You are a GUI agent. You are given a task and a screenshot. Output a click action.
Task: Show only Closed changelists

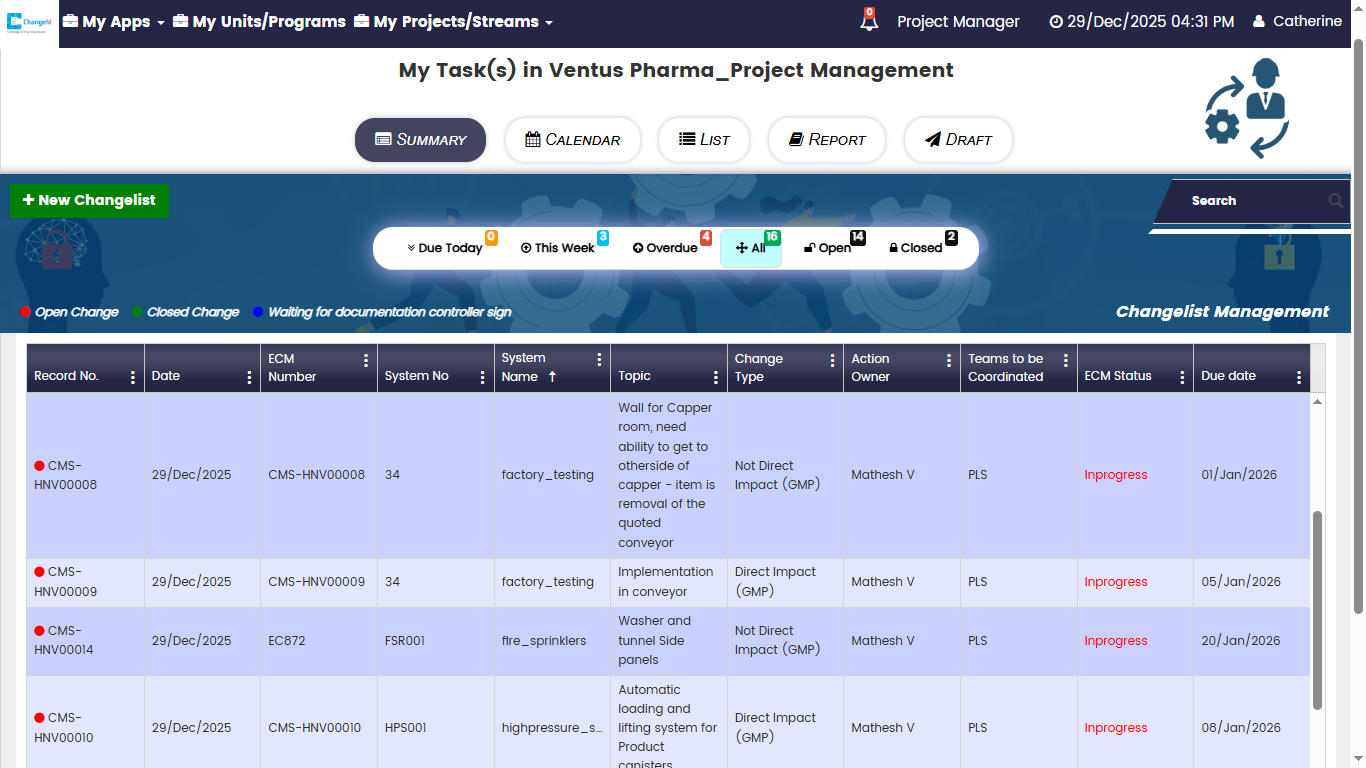(x=915, y=248)
